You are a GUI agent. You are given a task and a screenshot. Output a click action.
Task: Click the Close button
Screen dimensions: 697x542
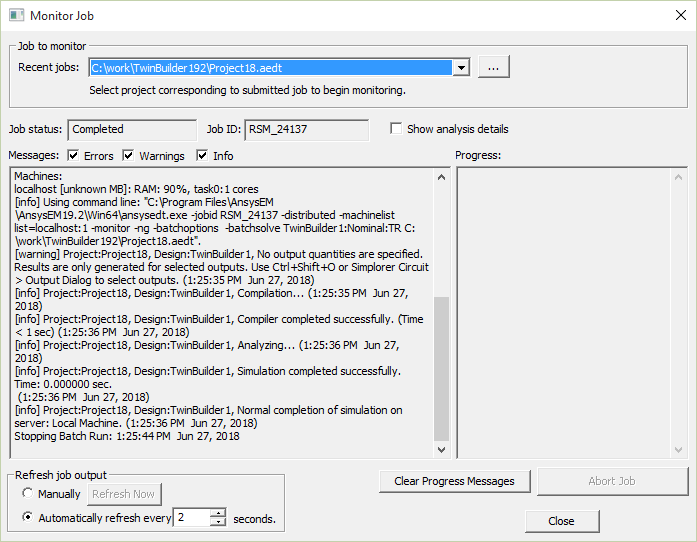[562, 521]
